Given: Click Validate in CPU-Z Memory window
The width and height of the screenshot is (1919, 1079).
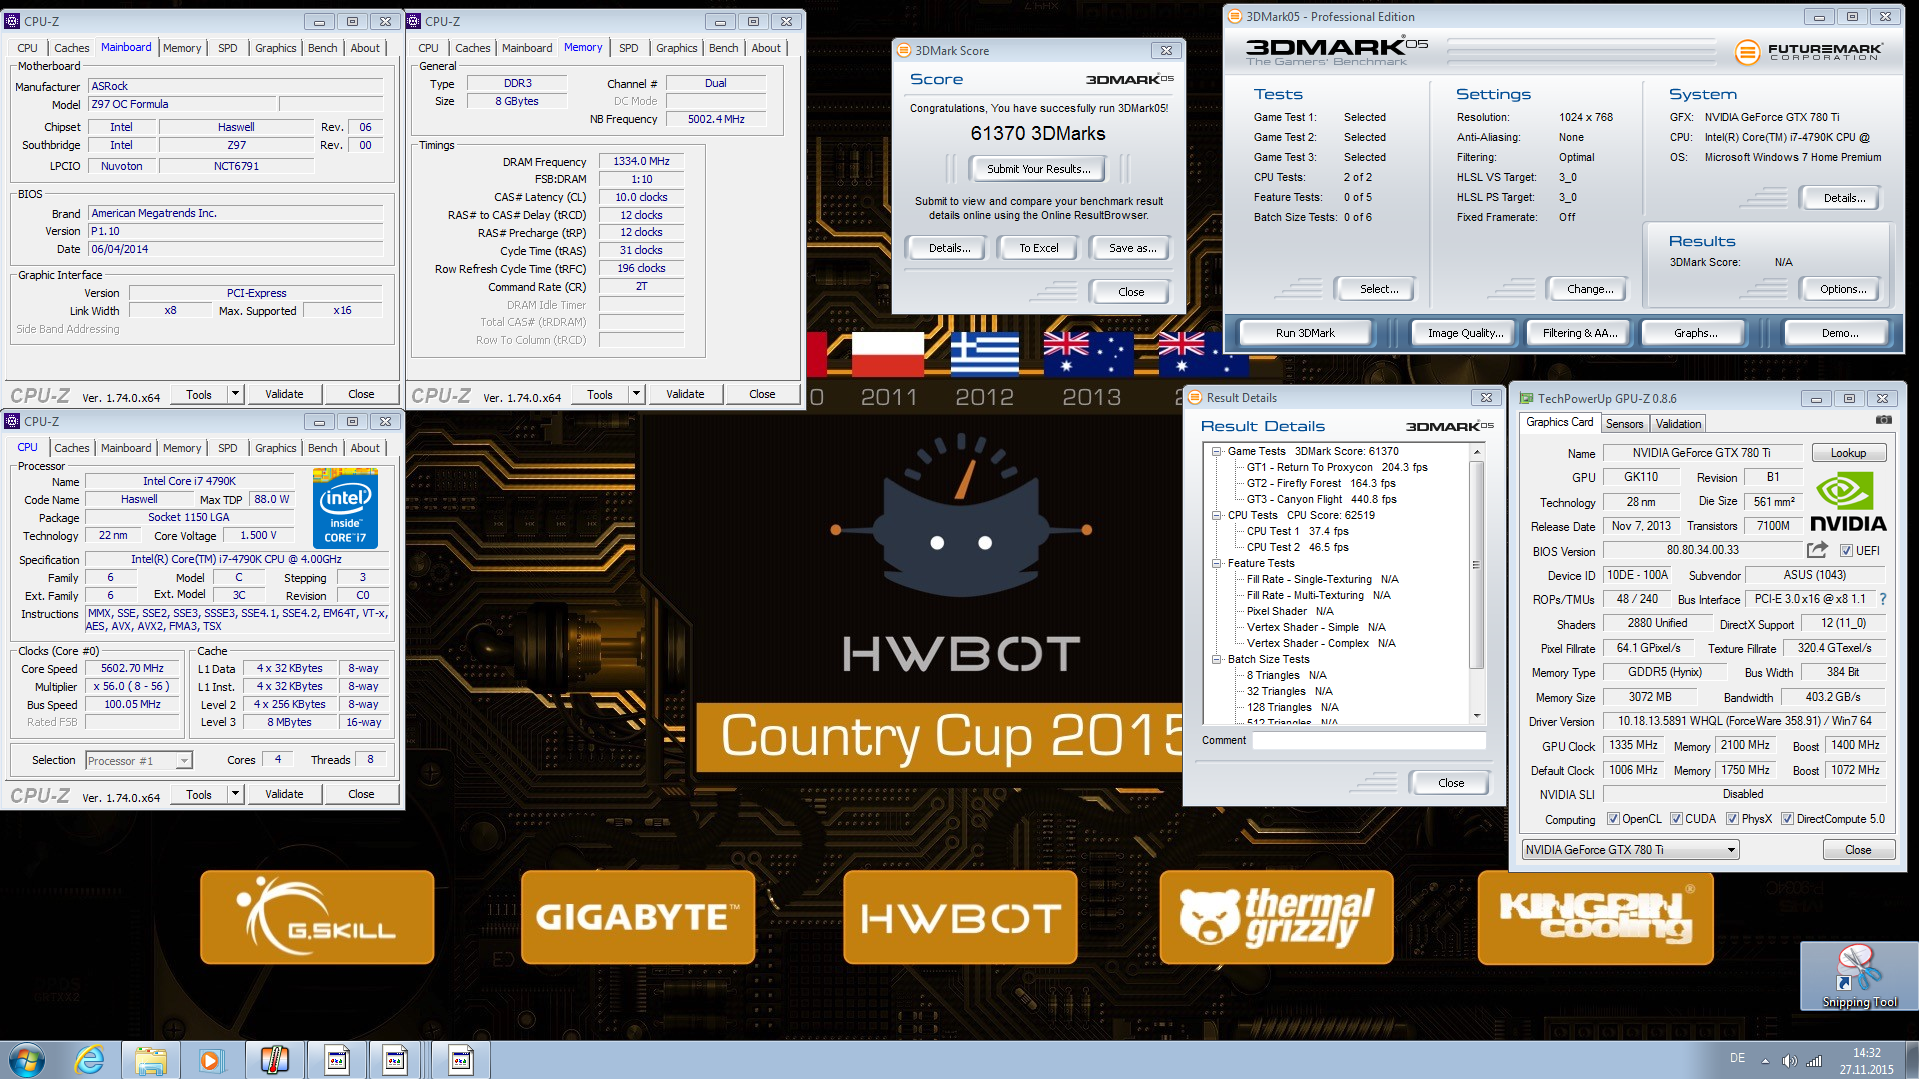Looking at the screenshot, I should click(x=685, y=394).
